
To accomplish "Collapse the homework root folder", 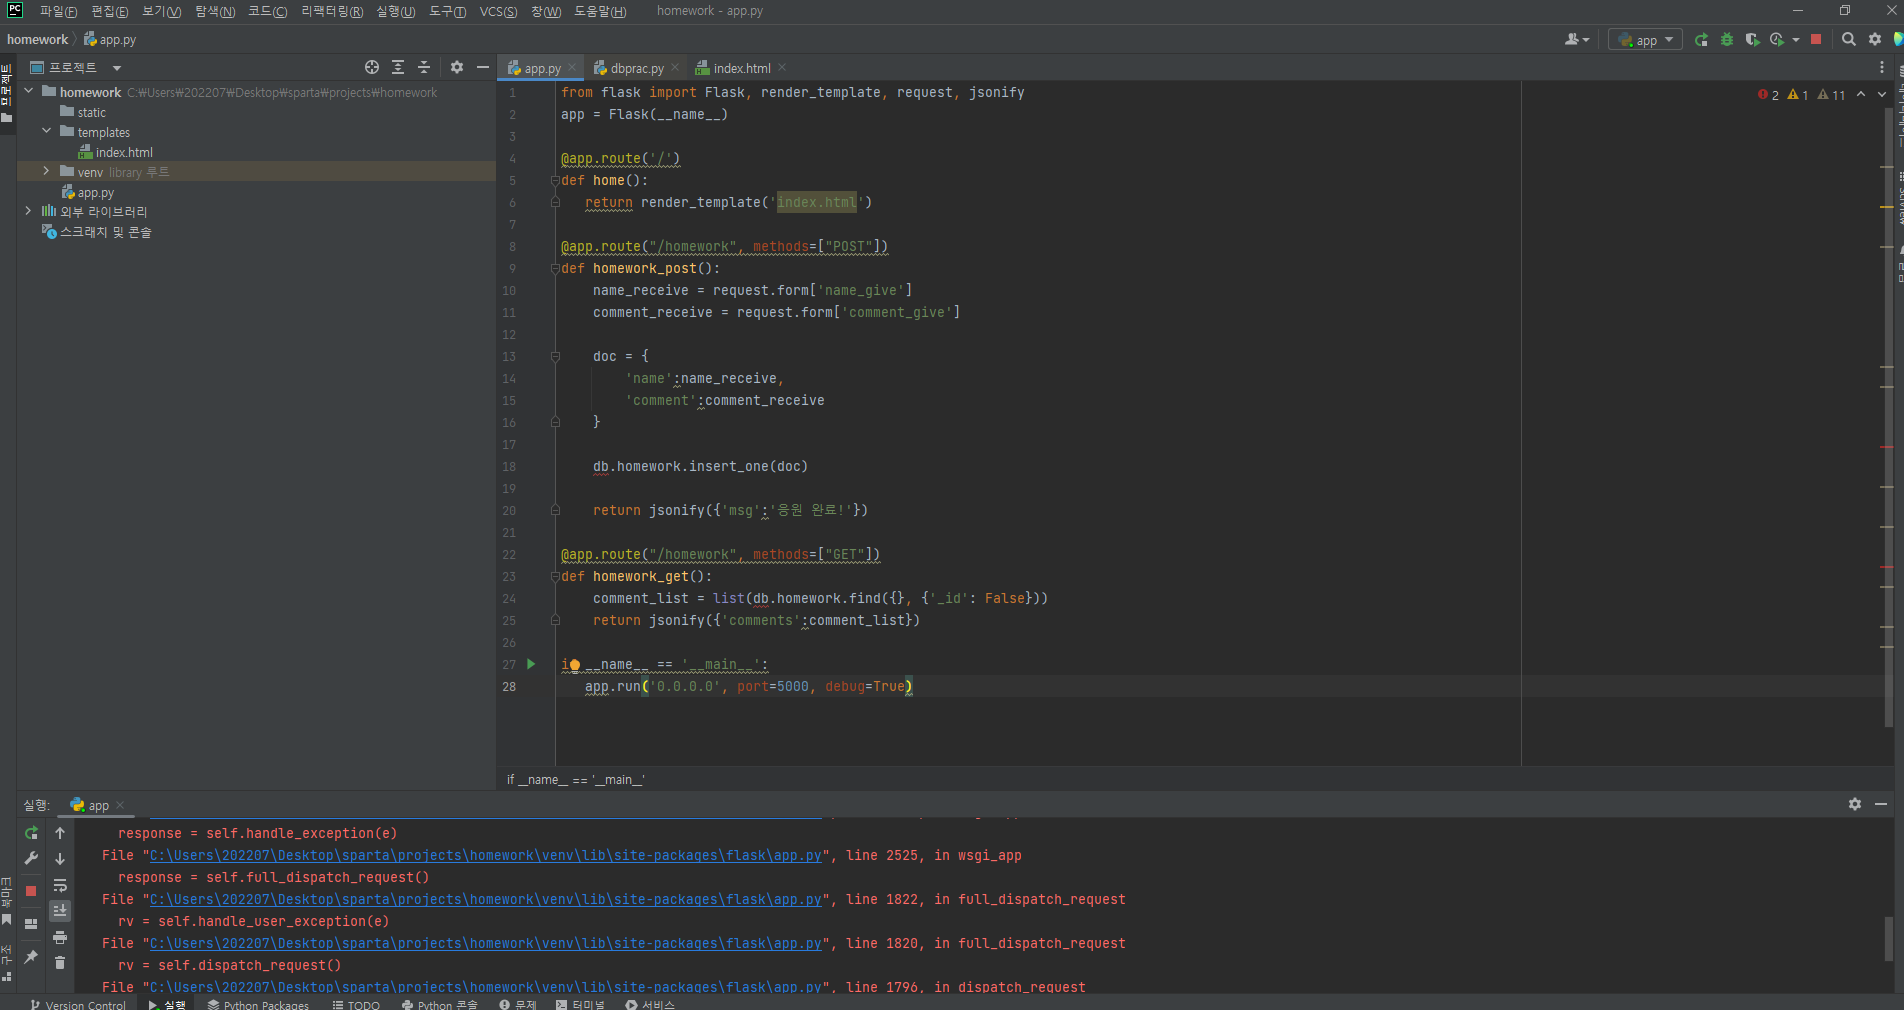I will [x=29, y=91].
